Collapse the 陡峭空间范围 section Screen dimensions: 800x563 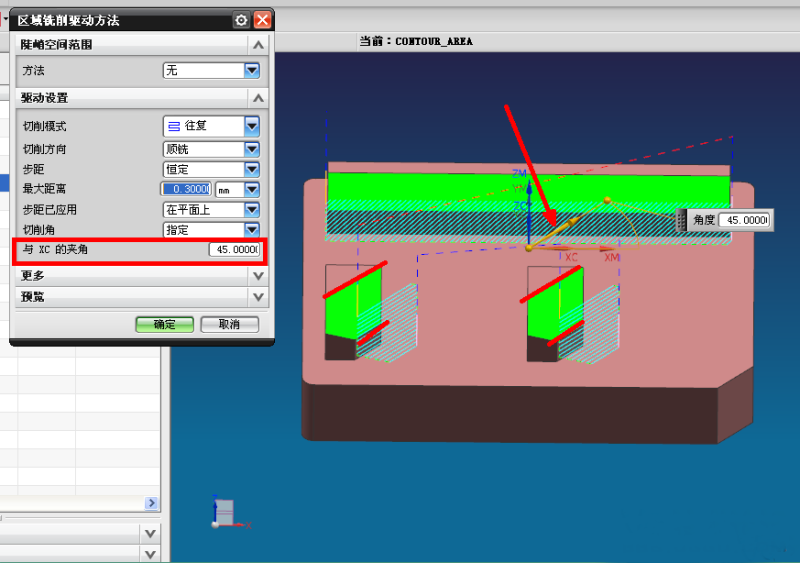tap(258, 45)
